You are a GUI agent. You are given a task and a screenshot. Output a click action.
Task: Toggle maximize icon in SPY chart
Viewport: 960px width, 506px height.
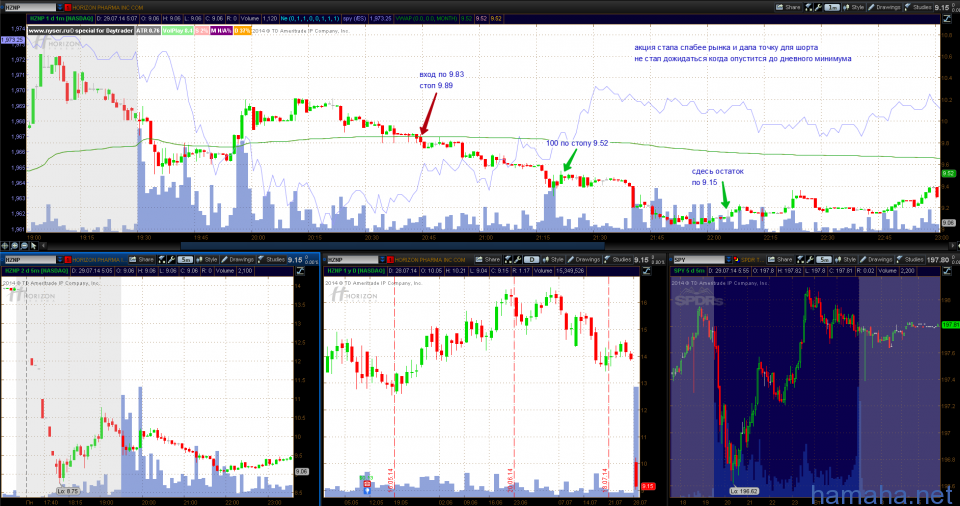(947, 271)
